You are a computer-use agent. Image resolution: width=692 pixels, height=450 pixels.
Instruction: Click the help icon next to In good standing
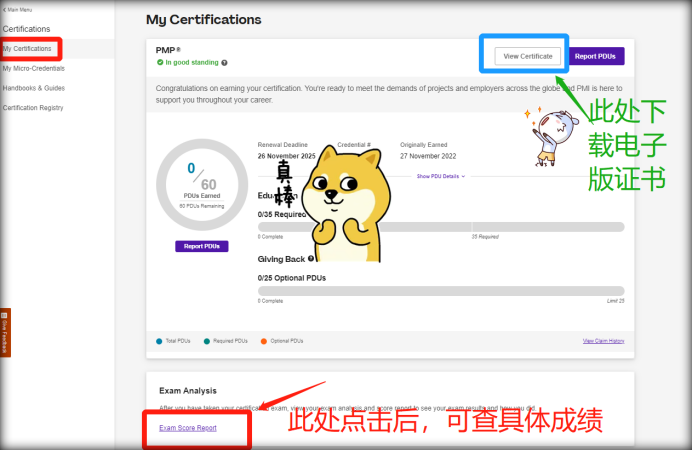click(224, 63)
